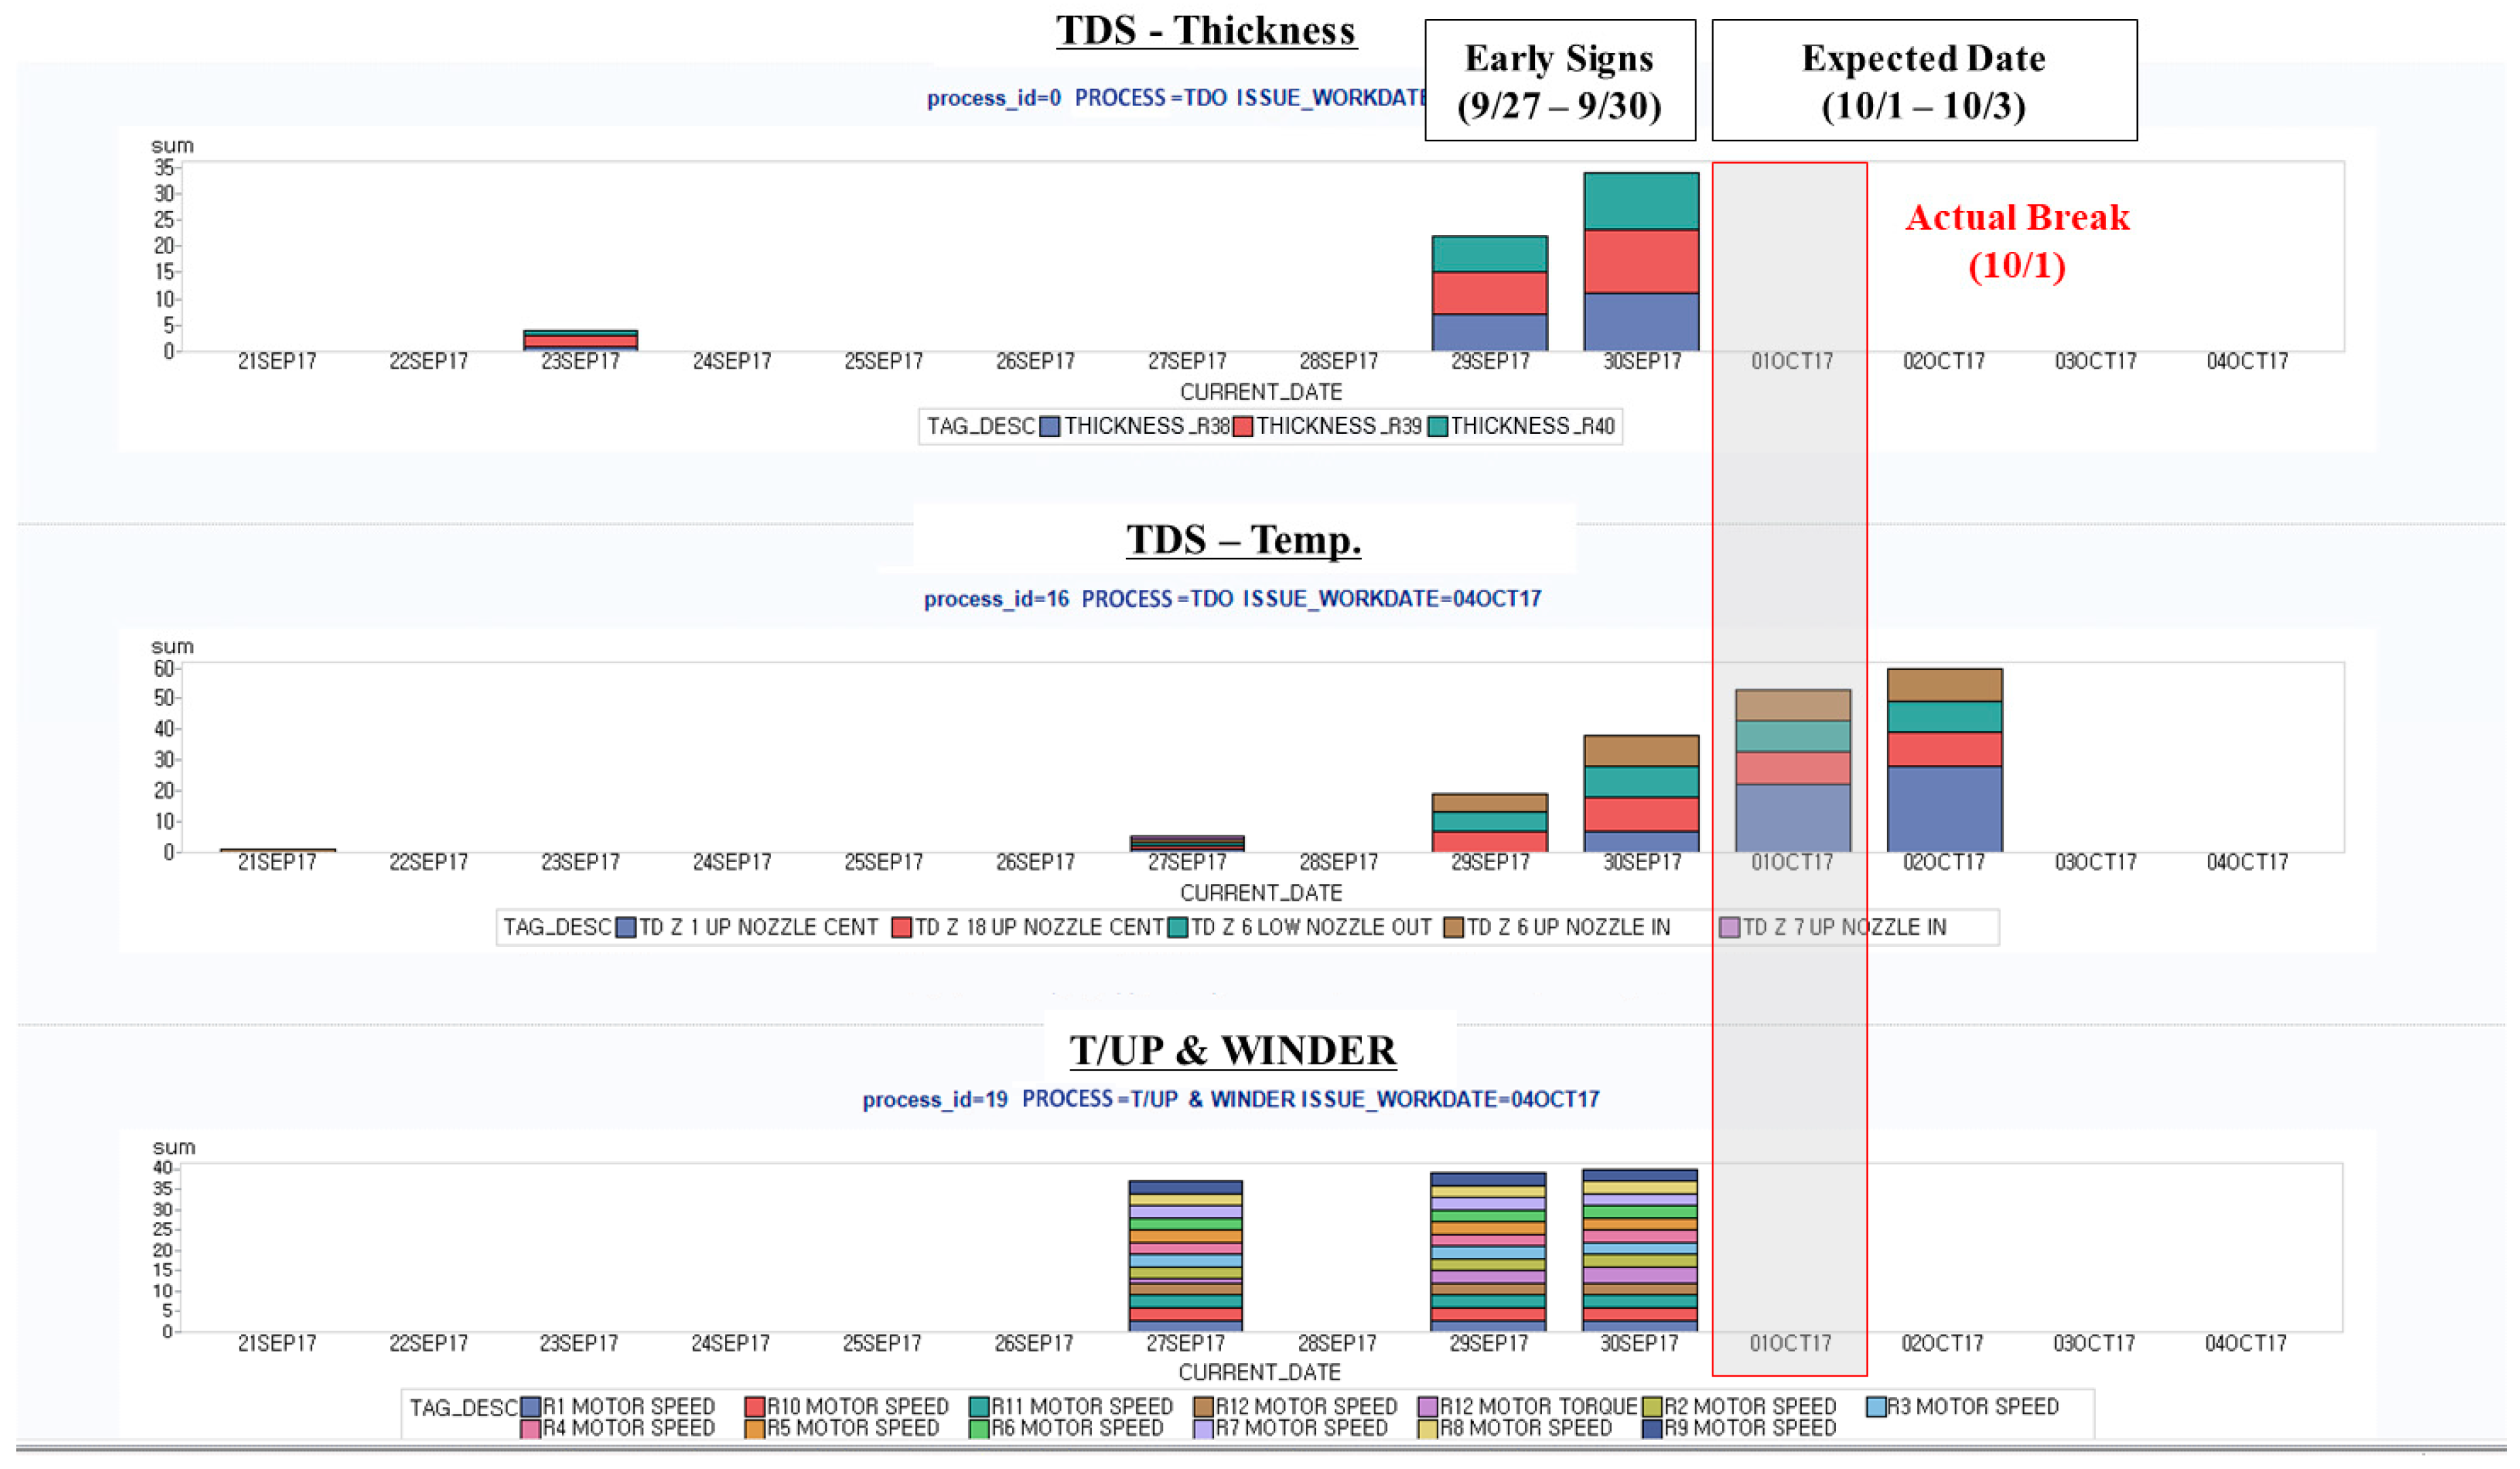Click the THICKNESS_R39 red legend swatch
The image size is (2520, 1469).
[x=1243, y=427]
